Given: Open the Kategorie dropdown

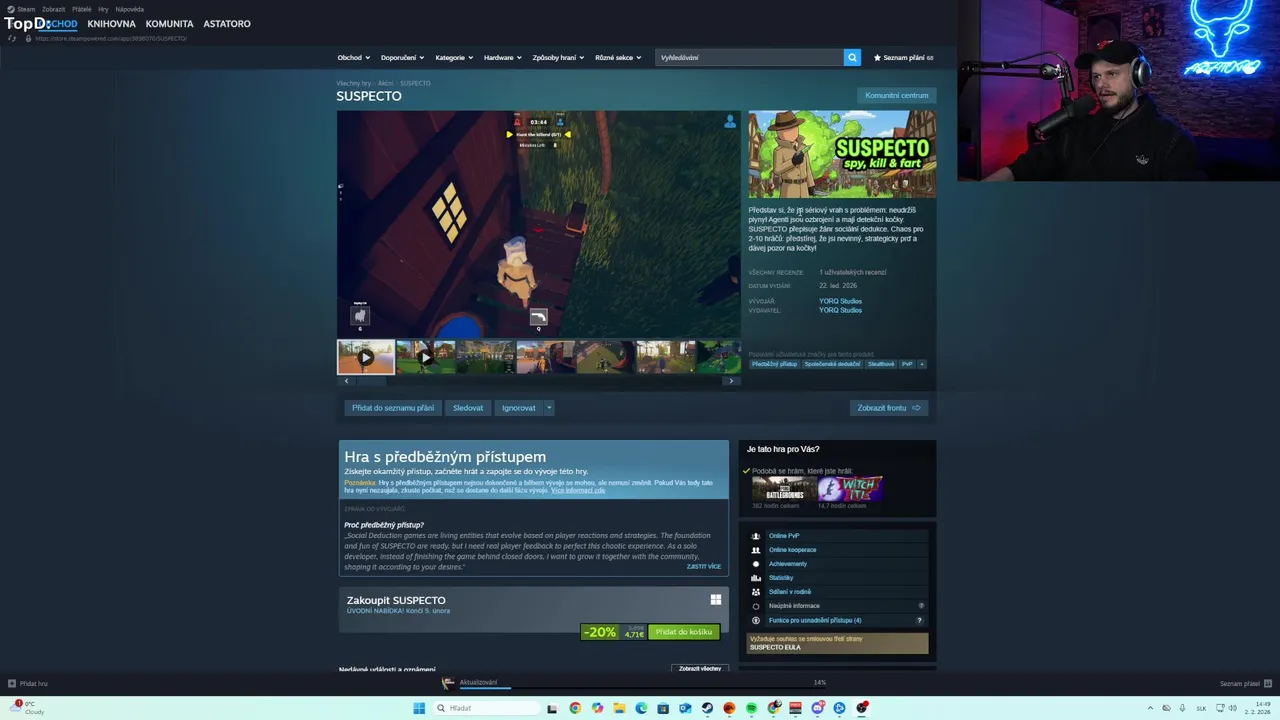Looking at the screenshot, I should click(x=454, y=57).
